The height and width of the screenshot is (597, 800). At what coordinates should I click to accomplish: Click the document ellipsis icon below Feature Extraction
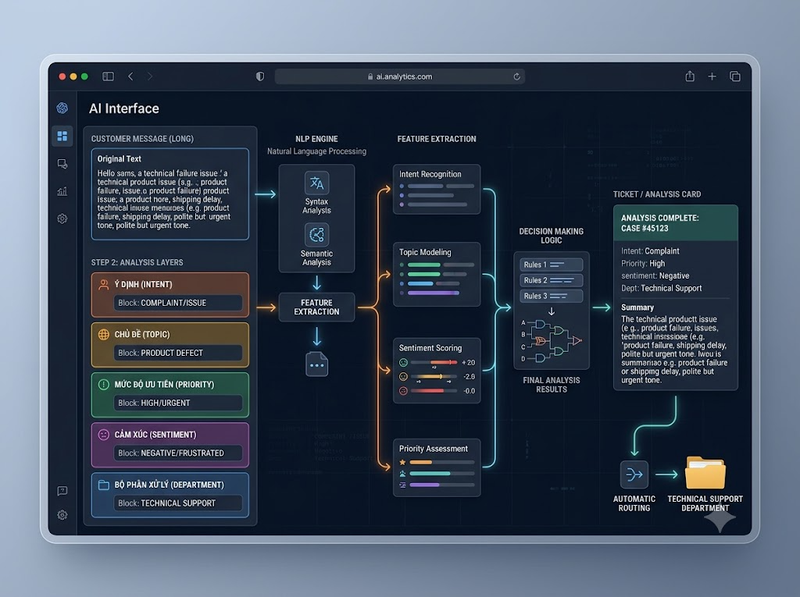[x=317, y=364]
